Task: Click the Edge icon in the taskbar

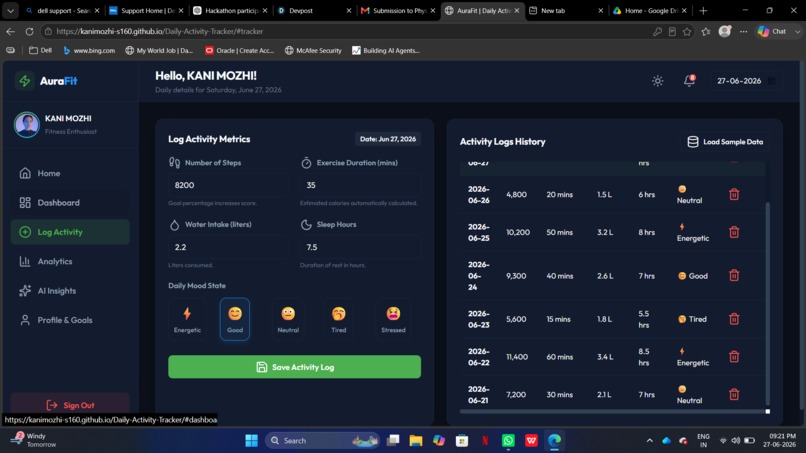Action: click(554, 440)
